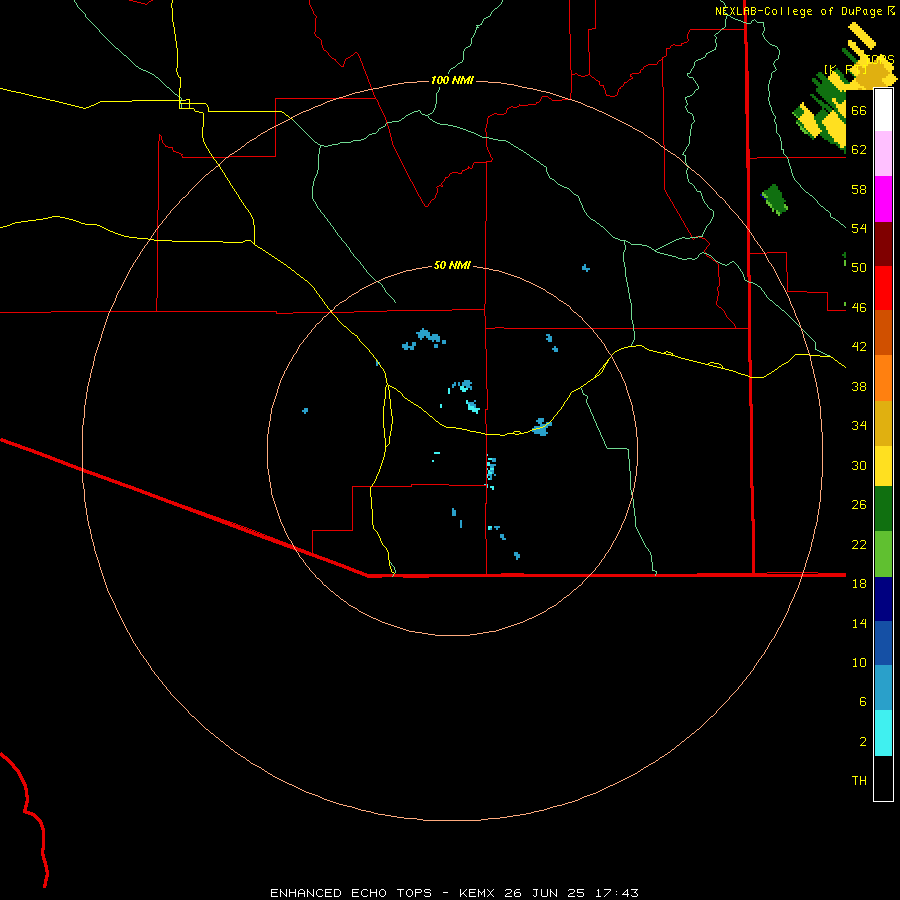Click the 17:43 timestamp in the caption
Viewport: 900px width, 900px height.
[617, 893]
